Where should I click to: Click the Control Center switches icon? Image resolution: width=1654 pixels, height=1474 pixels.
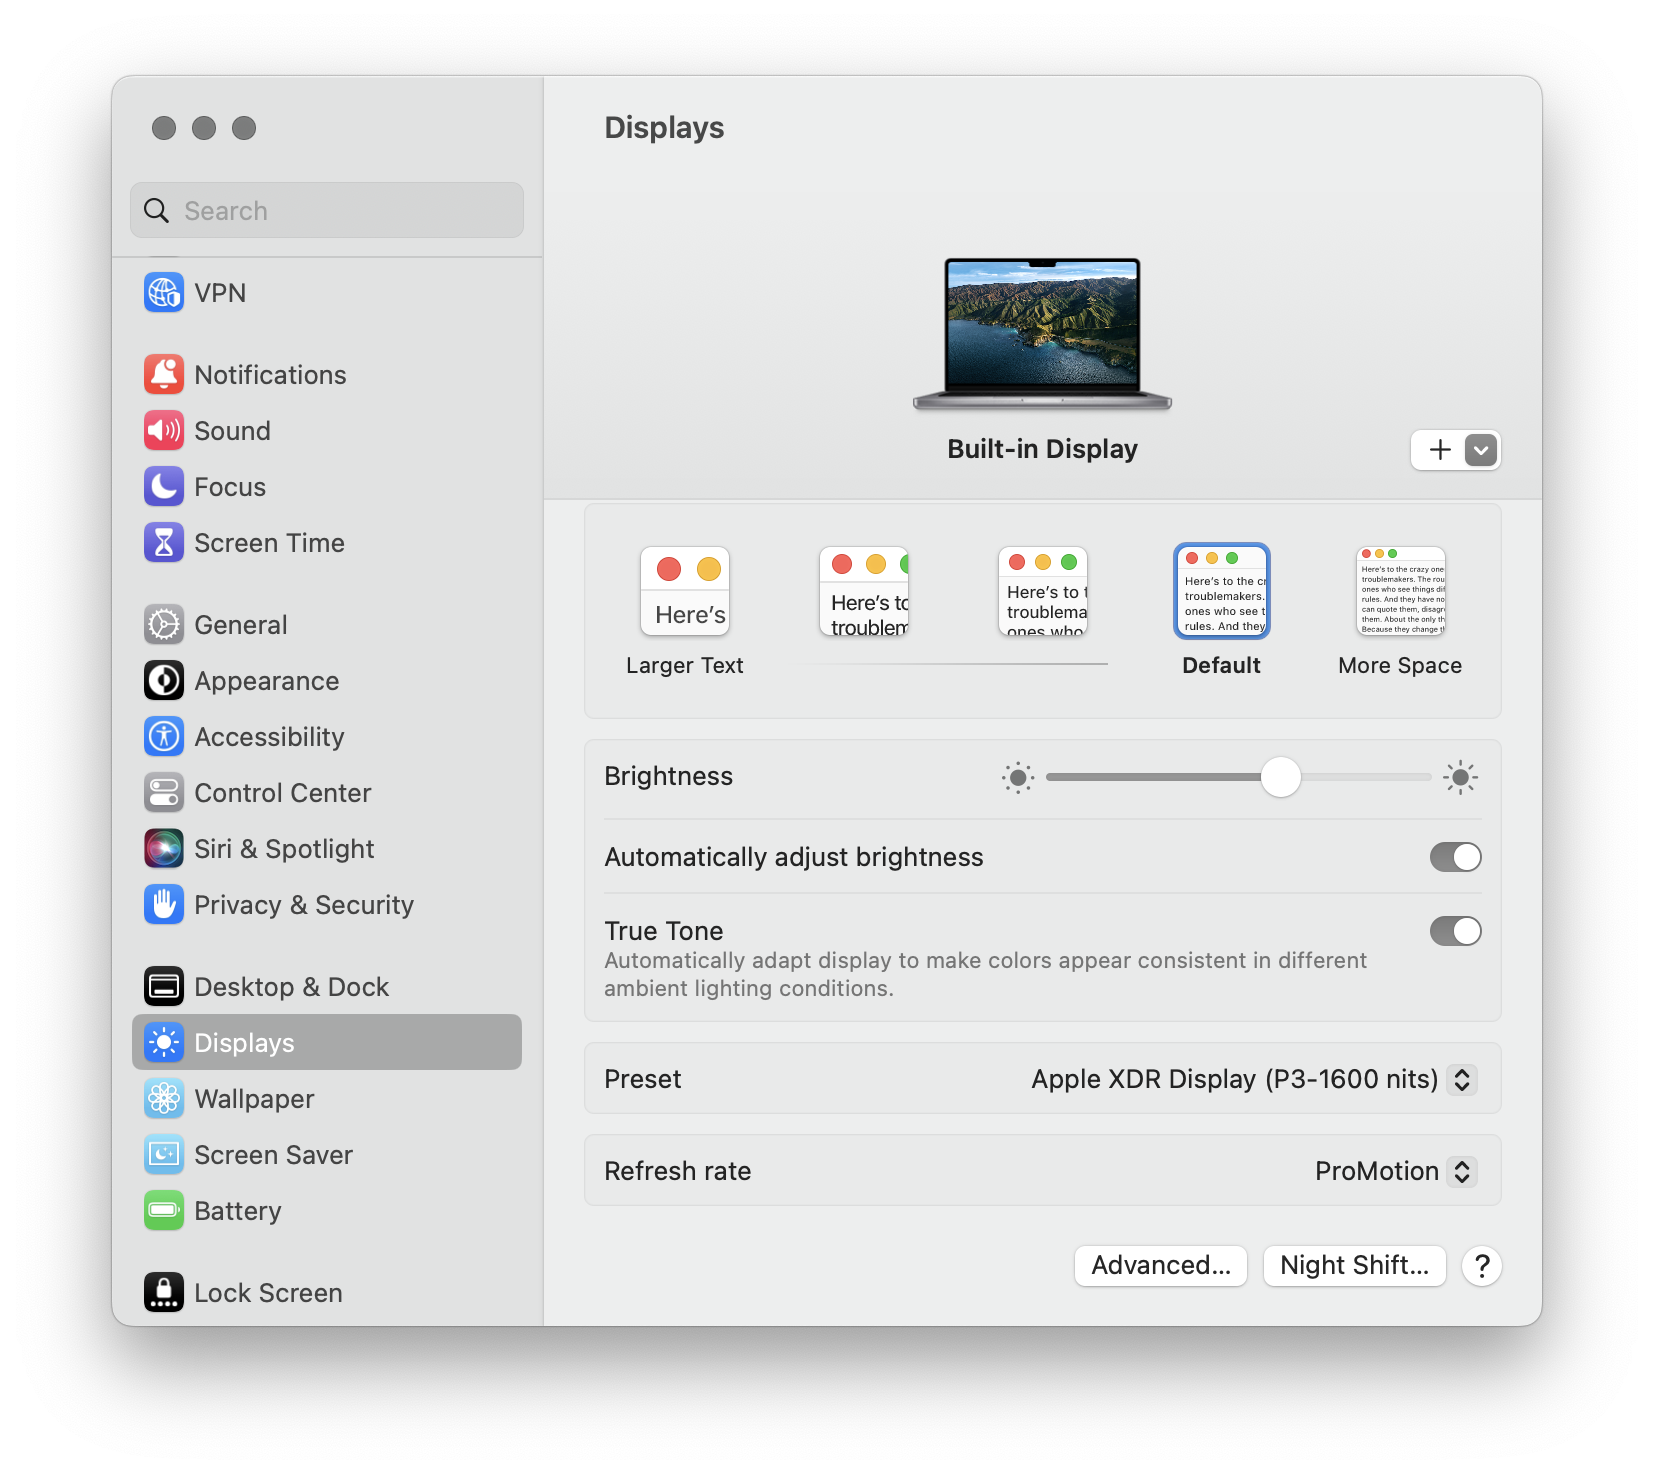pos(164,793)
